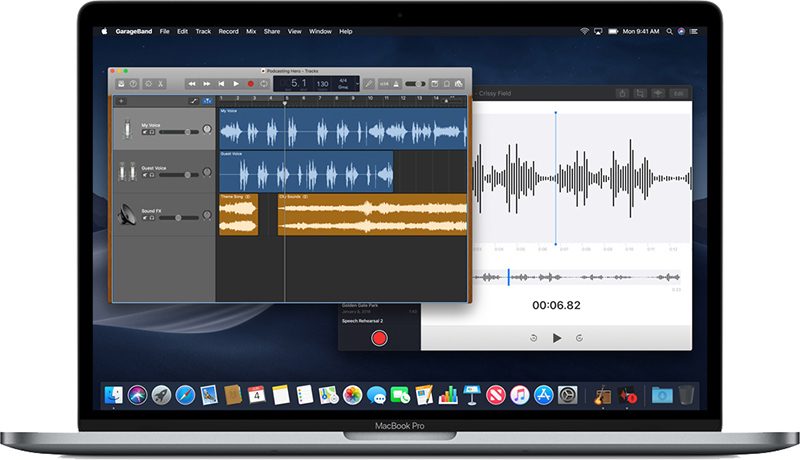Solo the Guest Voice track
This screenshot has height=460, width=800.
point(152,175)
